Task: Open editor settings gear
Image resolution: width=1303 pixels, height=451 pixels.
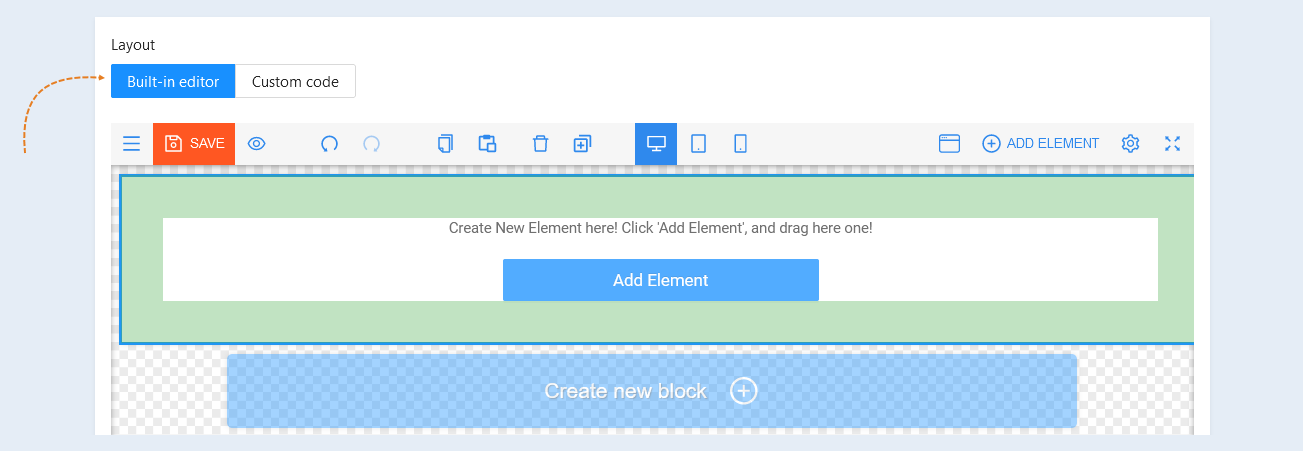Action: tap(1130, 144)
